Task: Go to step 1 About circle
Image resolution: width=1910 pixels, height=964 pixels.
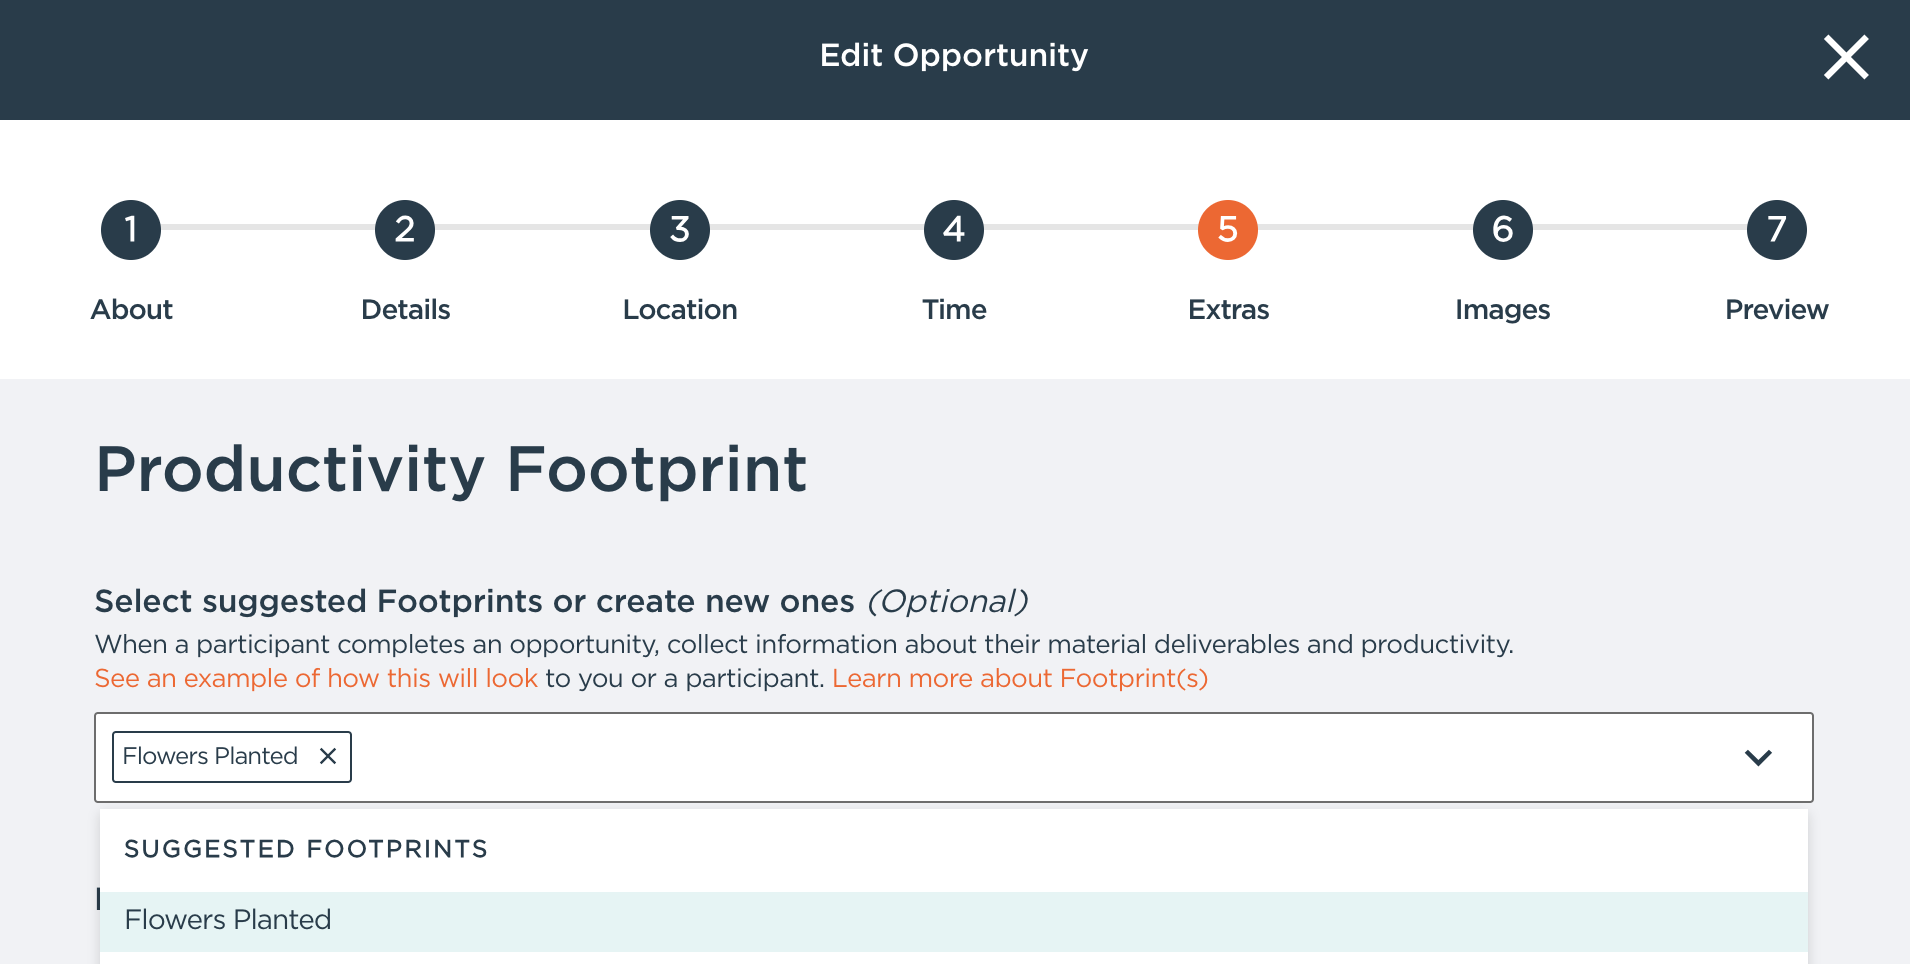Action: (x=131, y=230)
